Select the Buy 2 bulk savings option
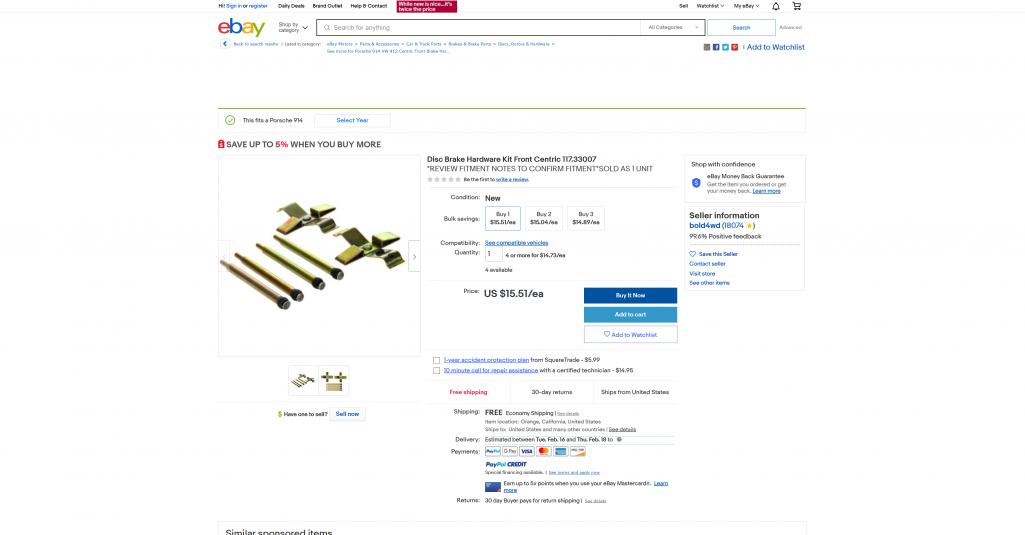 click(544, 218)
